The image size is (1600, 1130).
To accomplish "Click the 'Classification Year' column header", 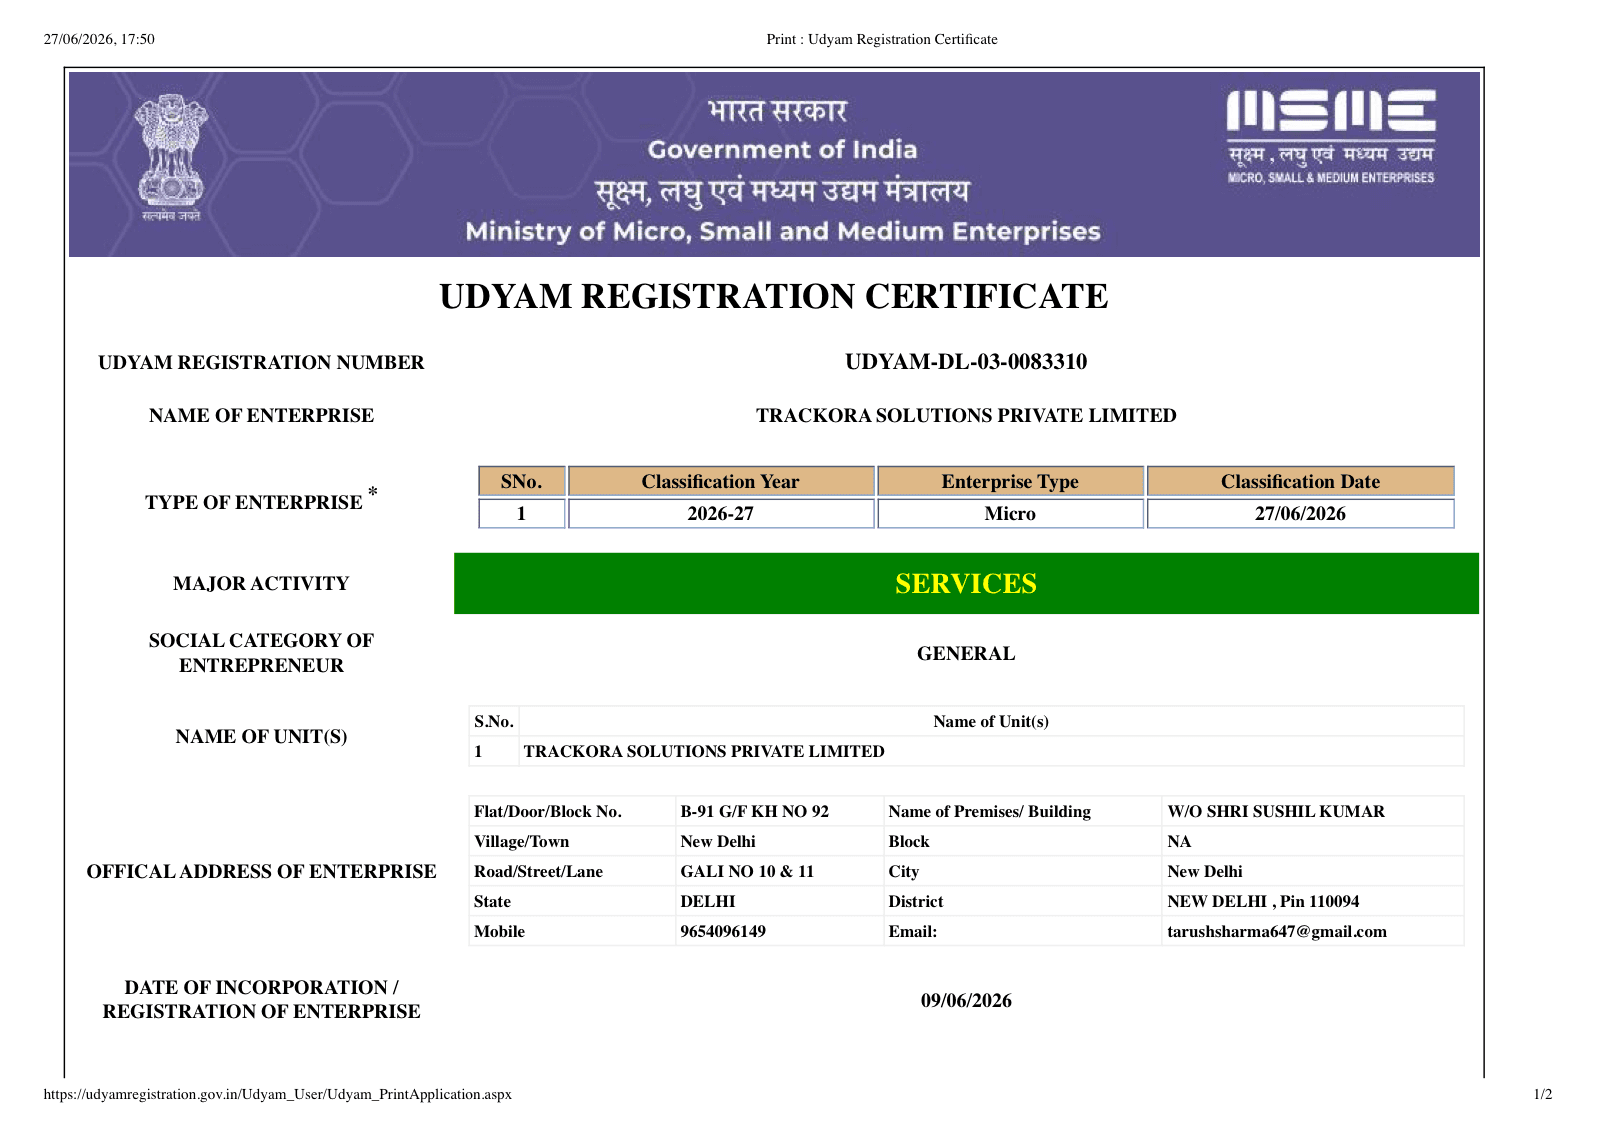I will click(720, 481).
